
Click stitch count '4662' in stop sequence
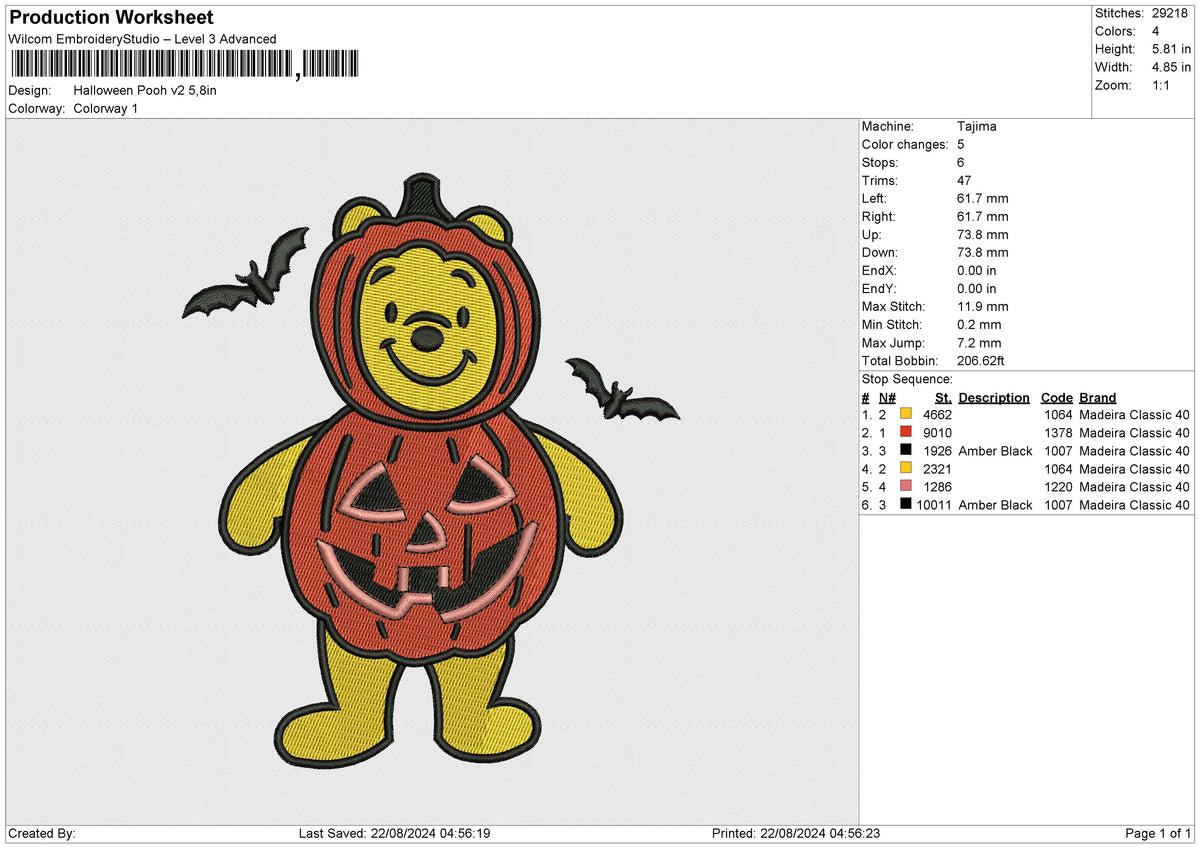[x=938, y=415]
